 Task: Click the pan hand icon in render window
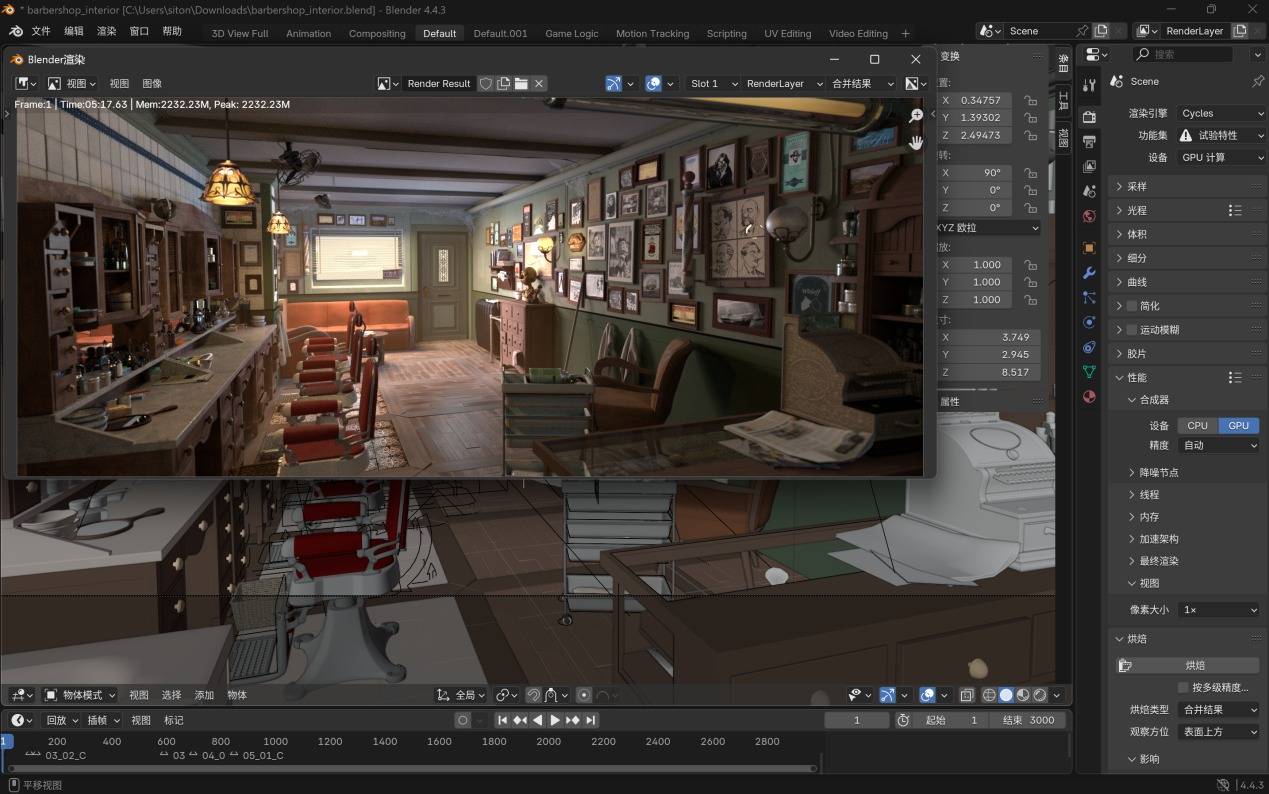click(915, 143)
